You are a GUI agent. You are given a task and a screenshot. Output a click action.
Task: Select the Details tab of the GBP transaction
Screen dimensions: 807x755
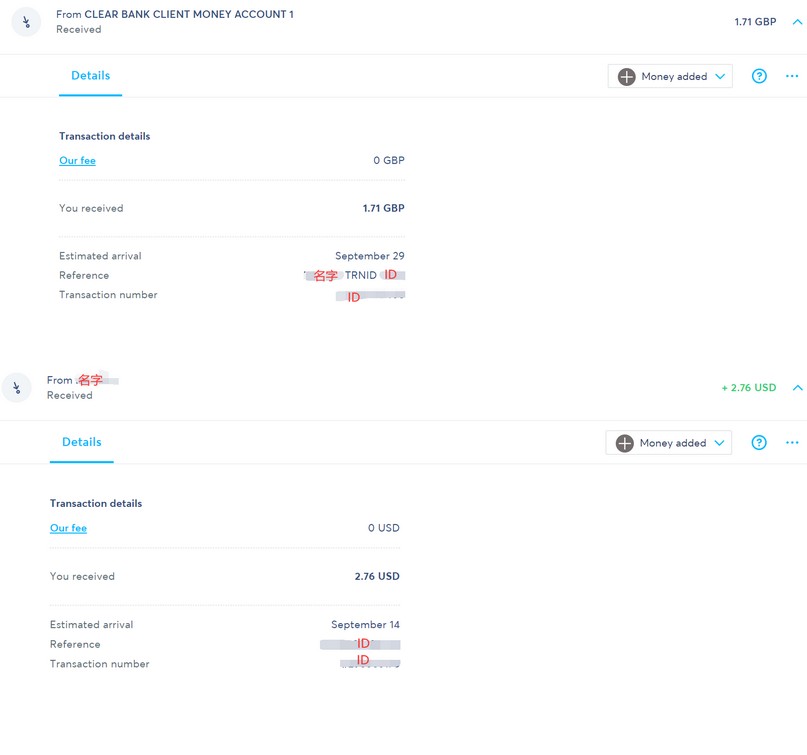pos(90,76)
